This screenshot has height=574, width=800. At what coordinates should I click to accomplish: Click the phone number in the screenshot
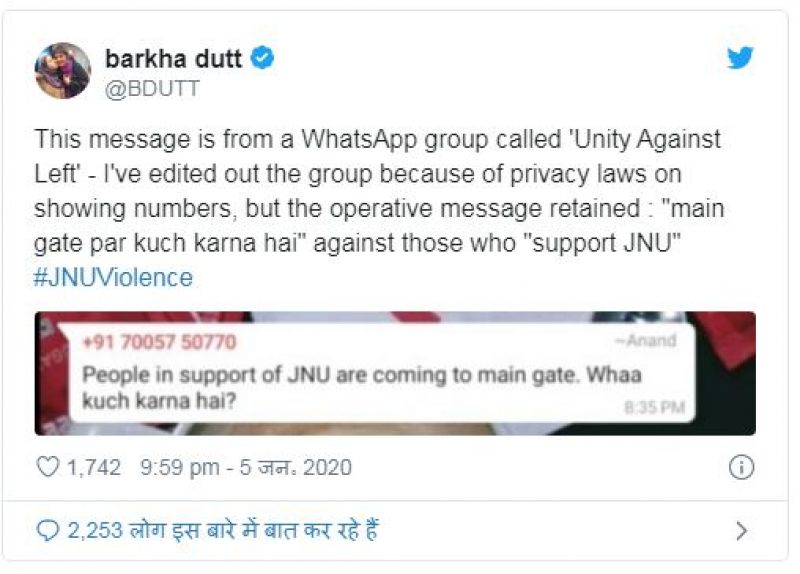159,342
